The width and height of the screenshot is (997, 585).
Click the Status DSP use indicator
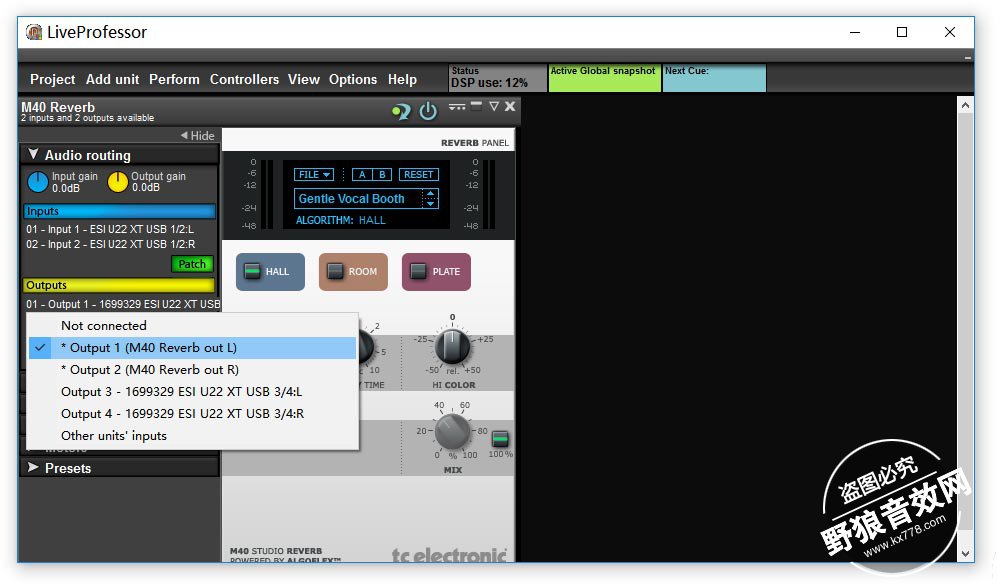point(497,78)
